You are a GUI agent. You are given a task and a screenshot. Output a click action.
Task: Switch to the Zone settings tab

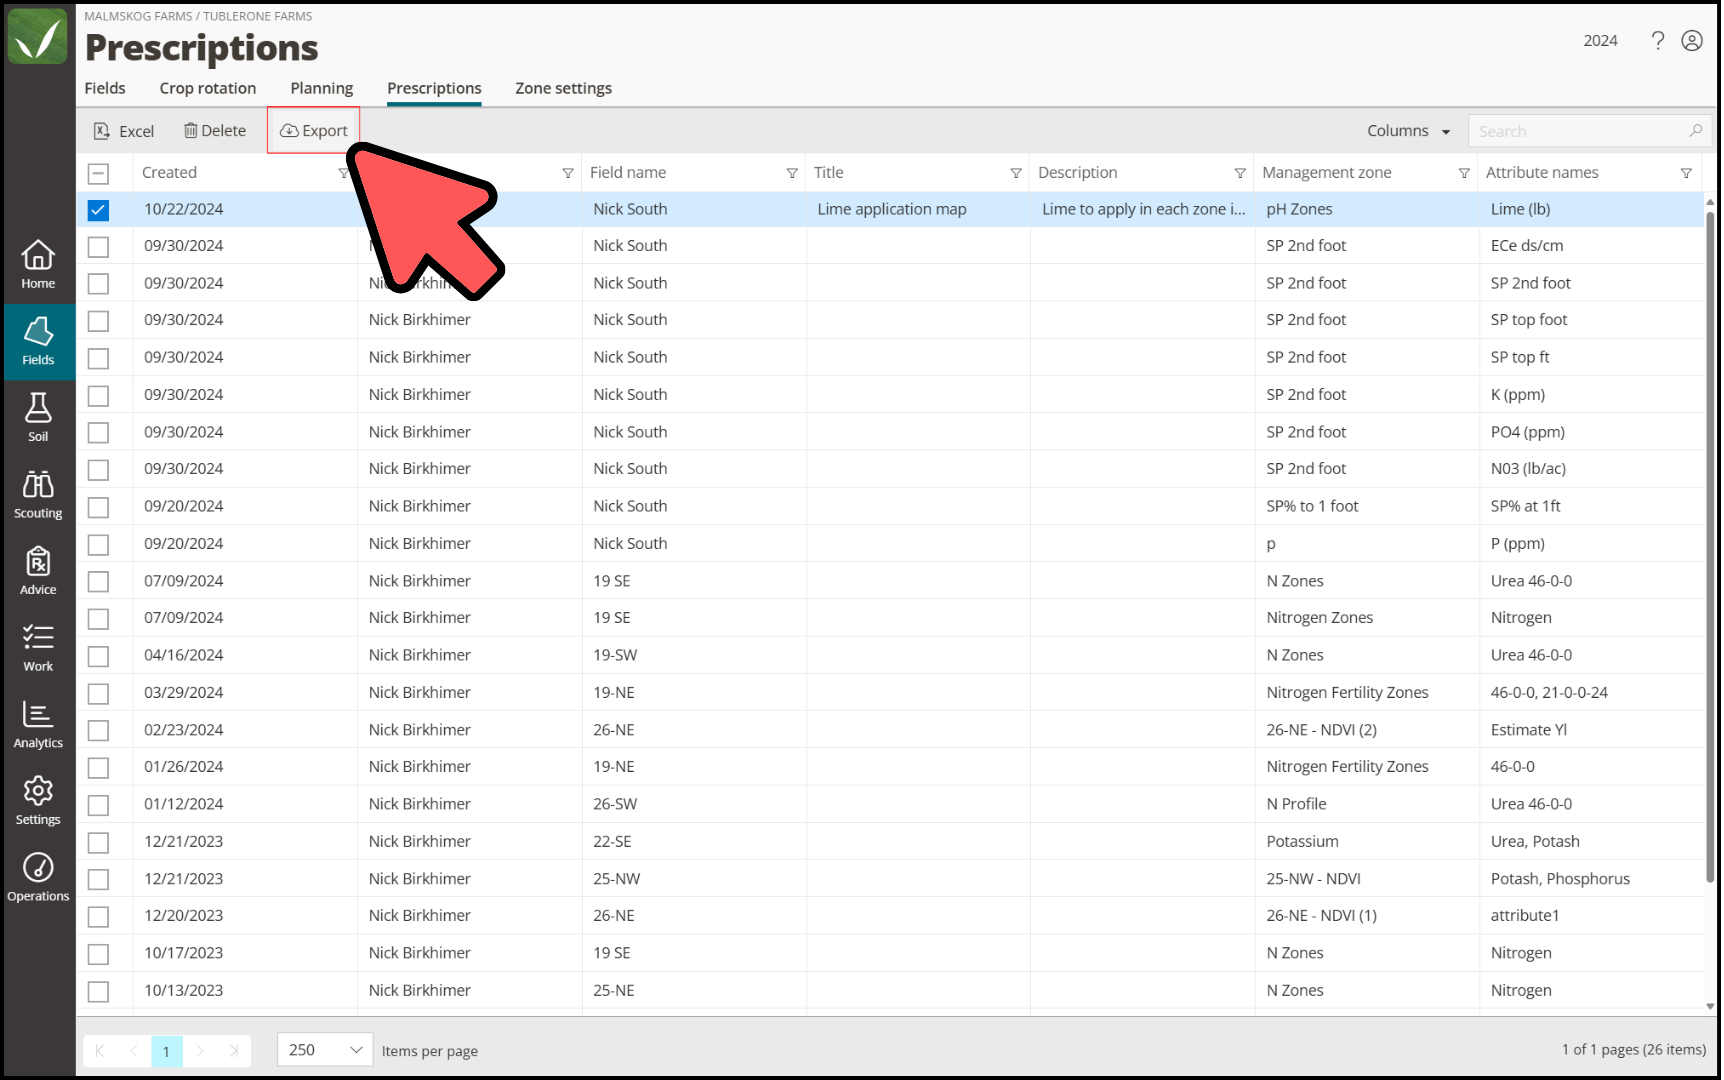(x=563, y=88)
